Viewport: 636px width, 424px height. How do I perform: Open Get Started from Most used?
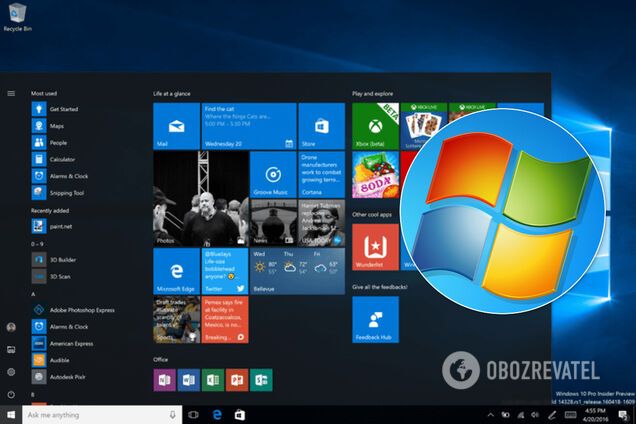point(55,109)
